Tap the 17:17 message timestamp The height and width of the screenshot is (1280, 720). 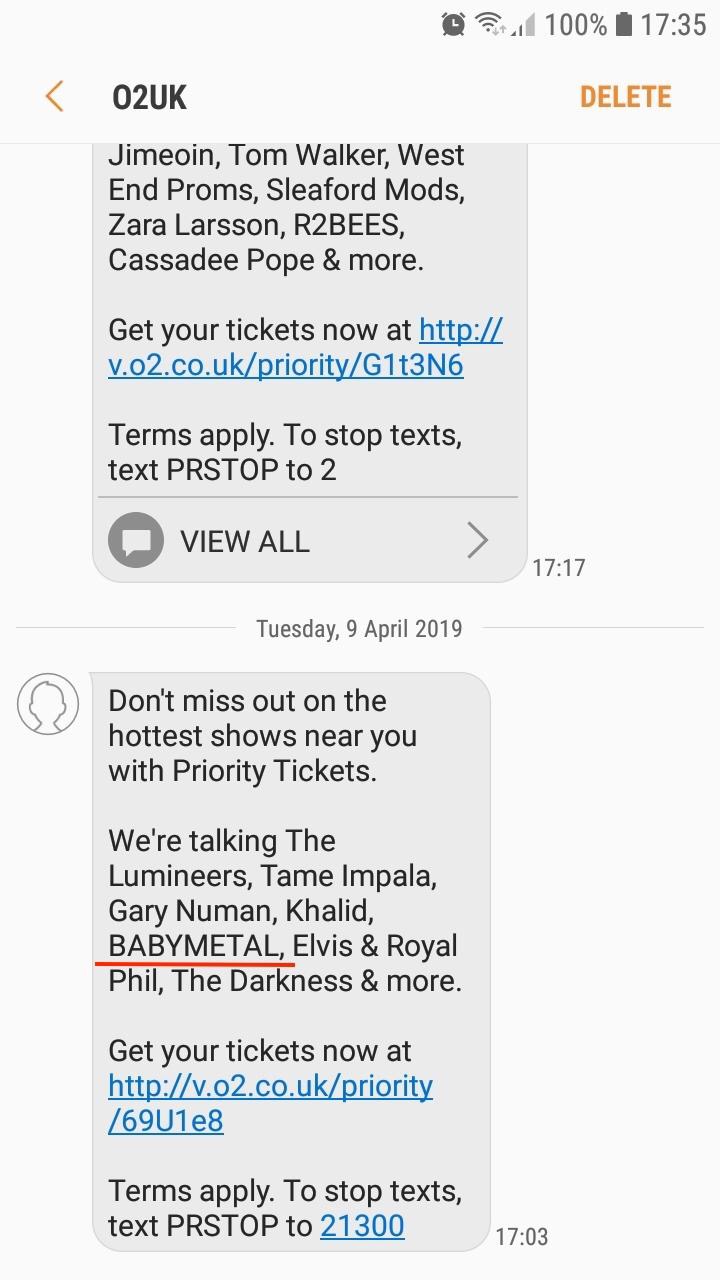558,568
